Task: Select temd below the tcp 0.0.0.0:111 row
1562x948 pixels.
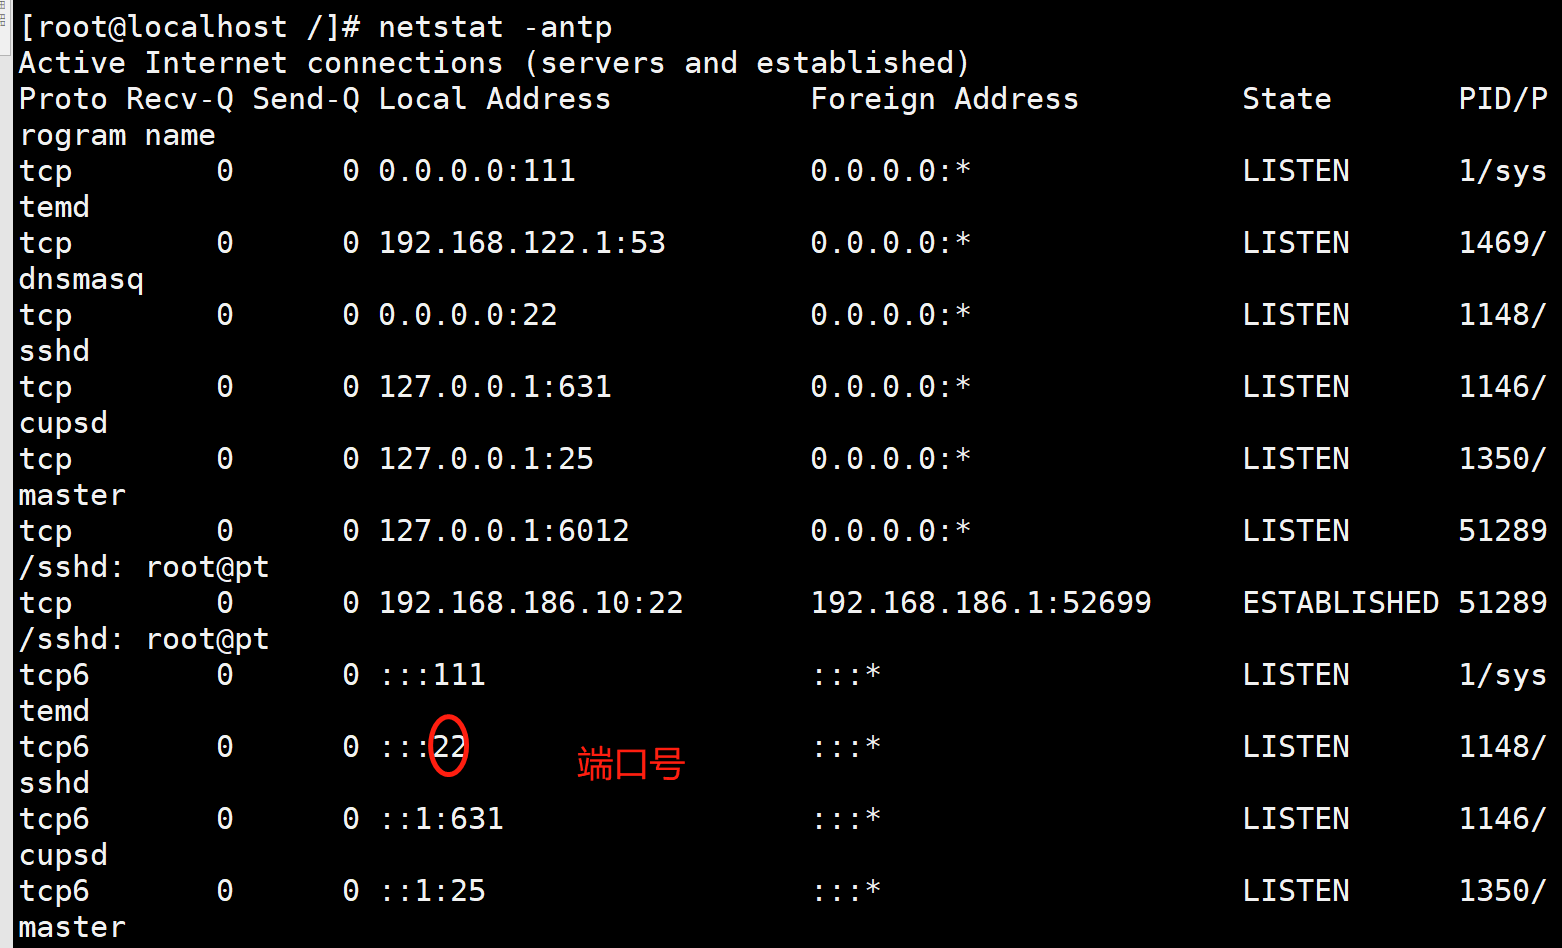Action: tap(55, 207)
